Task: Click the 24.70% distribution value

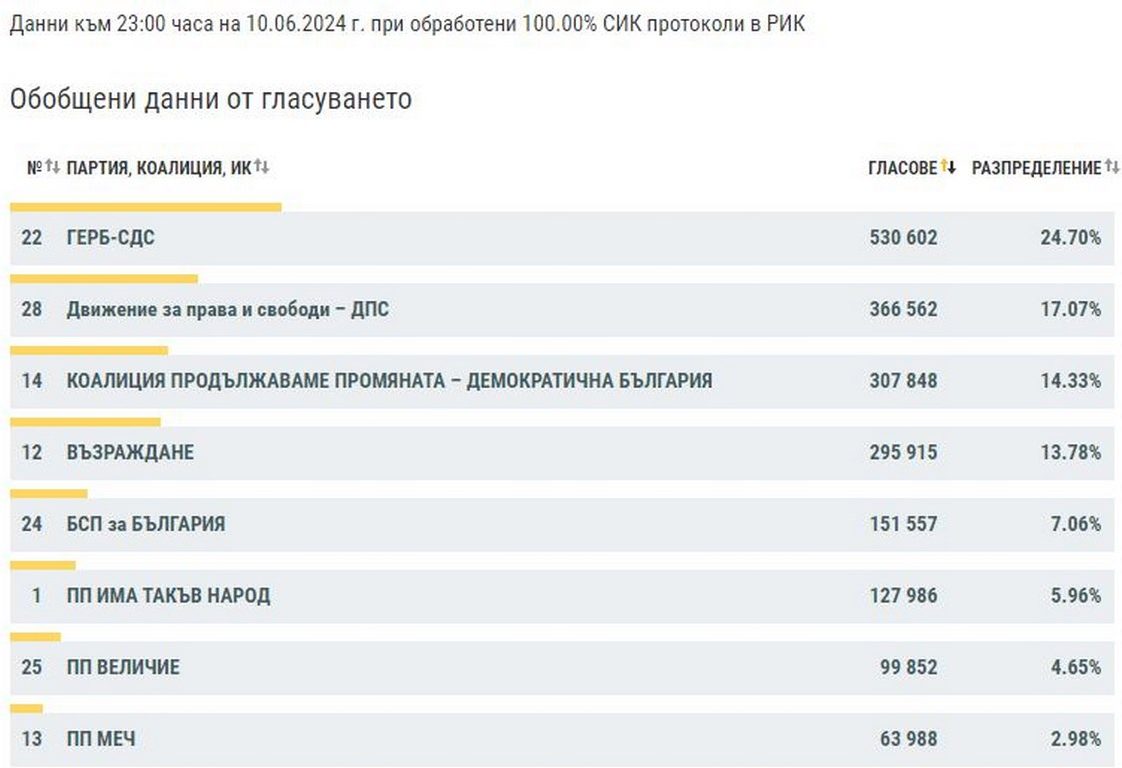Action: [1070, 238]
